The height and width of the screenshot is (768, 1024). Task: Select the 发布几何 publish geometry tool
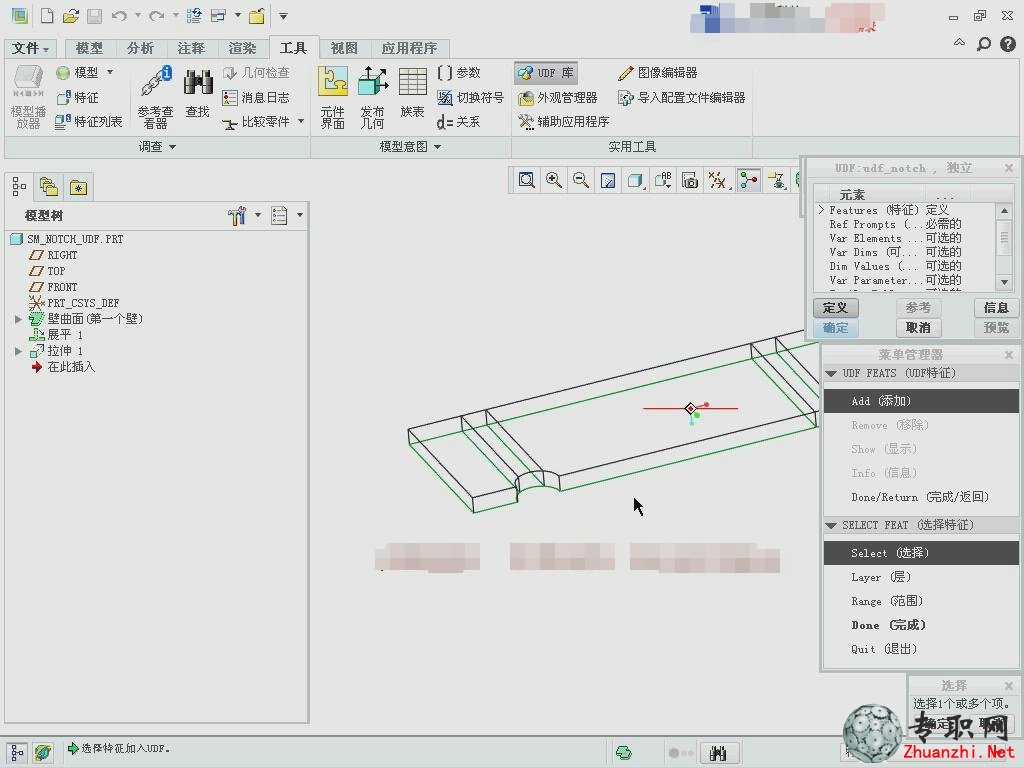tap(372, 98)
